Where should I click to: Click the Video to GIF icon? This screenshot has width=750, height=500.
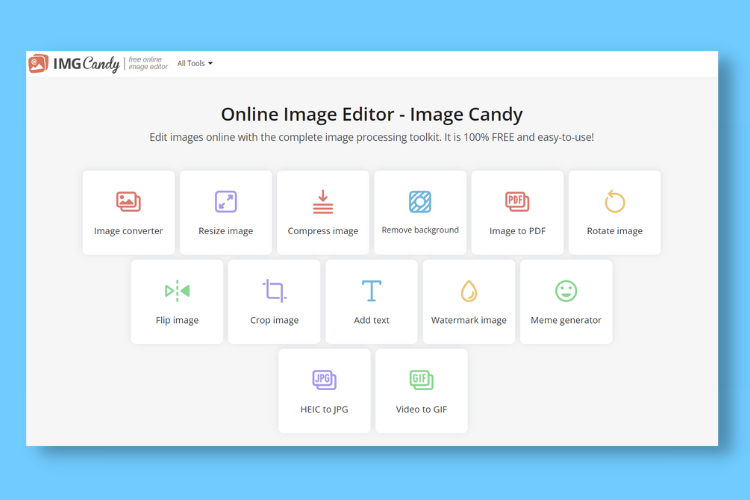(421, 380)
